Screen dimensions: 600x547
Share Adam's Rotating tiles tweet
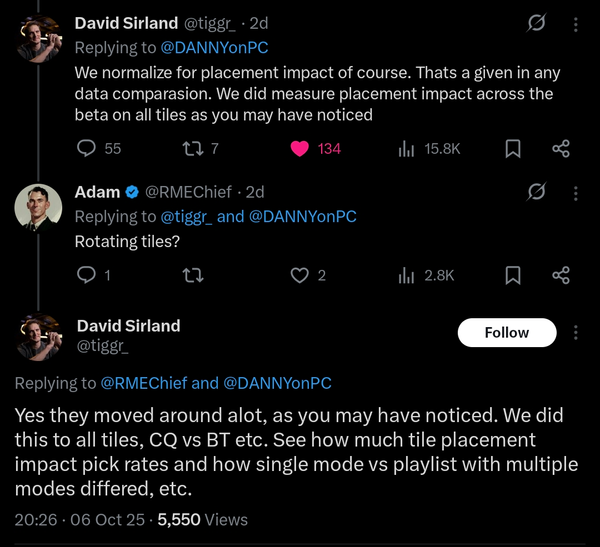(x=561, y=275)
